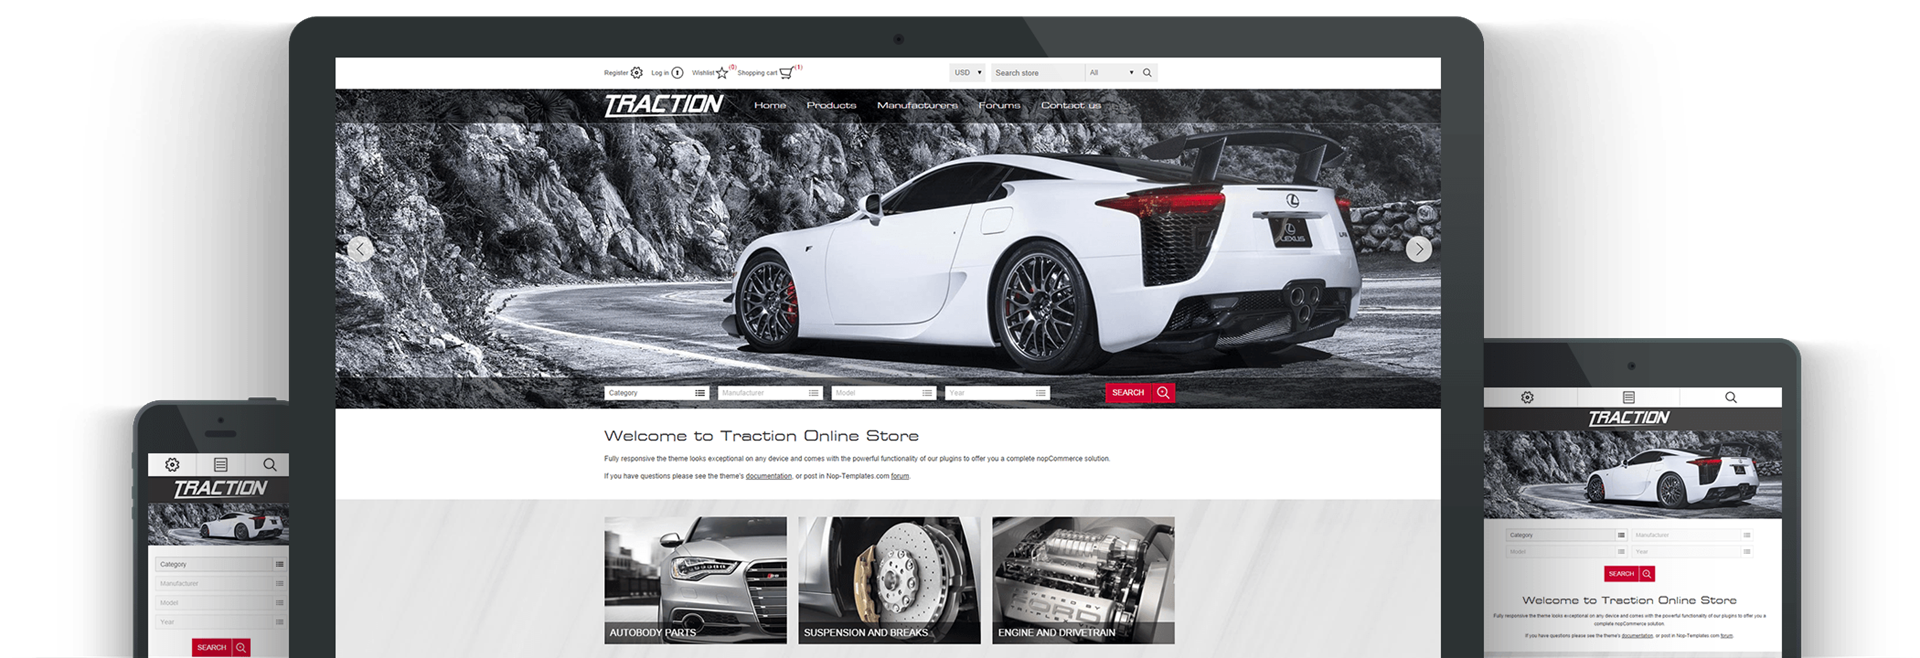Screen dimensions: 1920x658
Task: Open Manufacturer dropdown on the tablet
Action: [x=1693, y=535]
